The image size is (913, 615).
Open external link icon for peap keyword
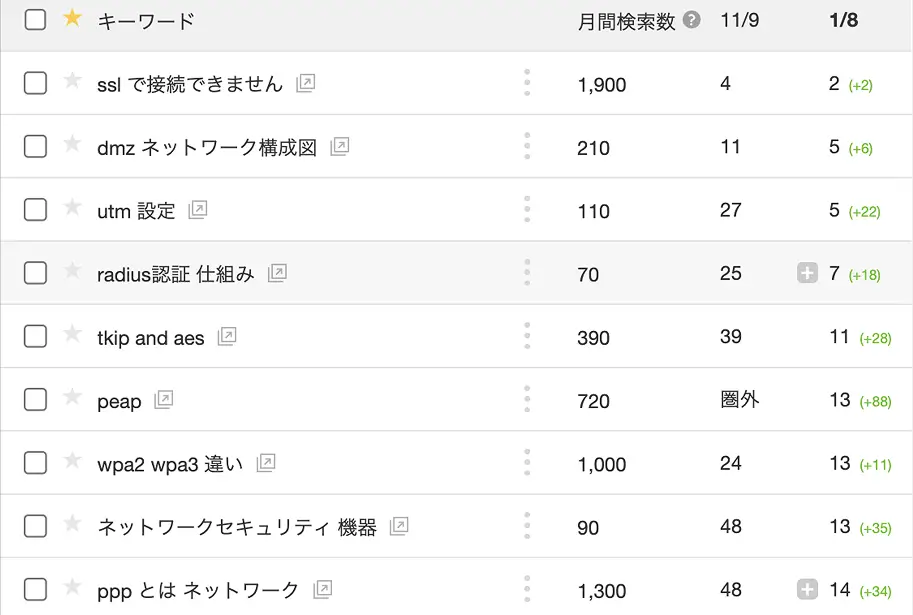pos(164,400)
